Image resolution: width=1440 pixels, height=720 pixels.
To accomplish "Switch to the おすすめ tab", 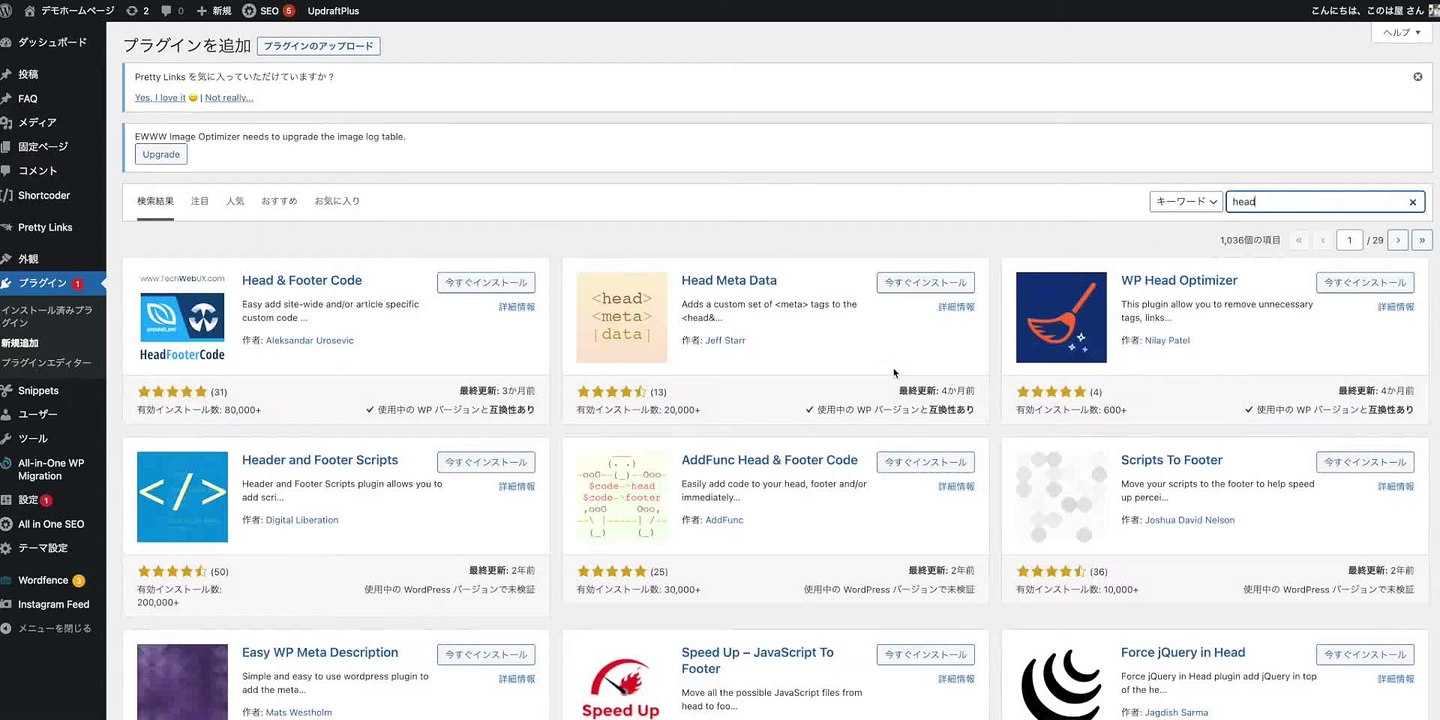I will coord(279,201).
